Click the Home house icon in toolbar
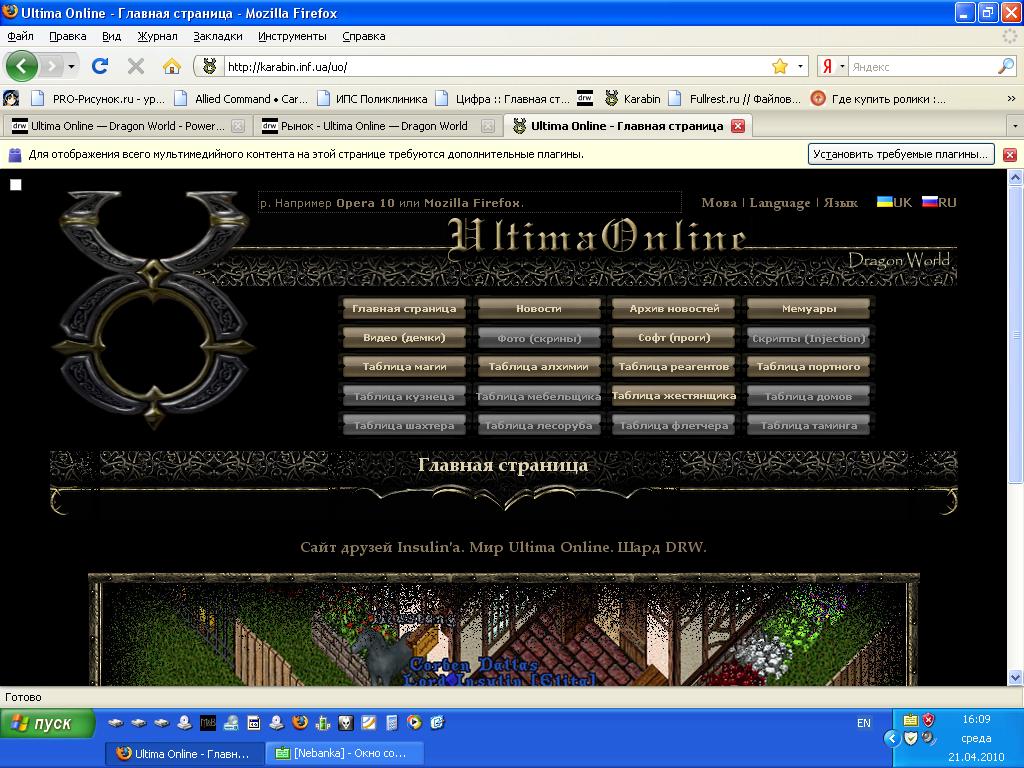 coord(172,66)
